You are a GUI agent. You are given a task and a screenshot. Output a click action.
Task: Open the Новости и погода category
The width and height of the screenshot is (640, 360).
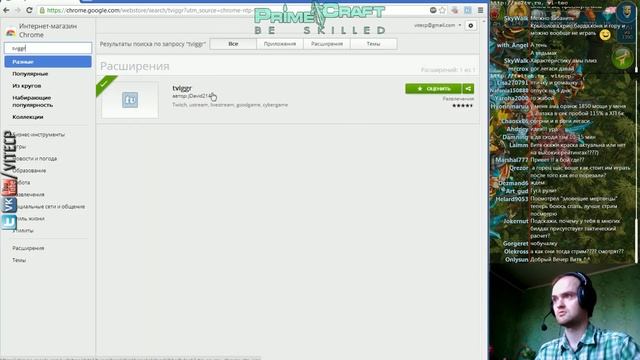(x=34, y=158)
